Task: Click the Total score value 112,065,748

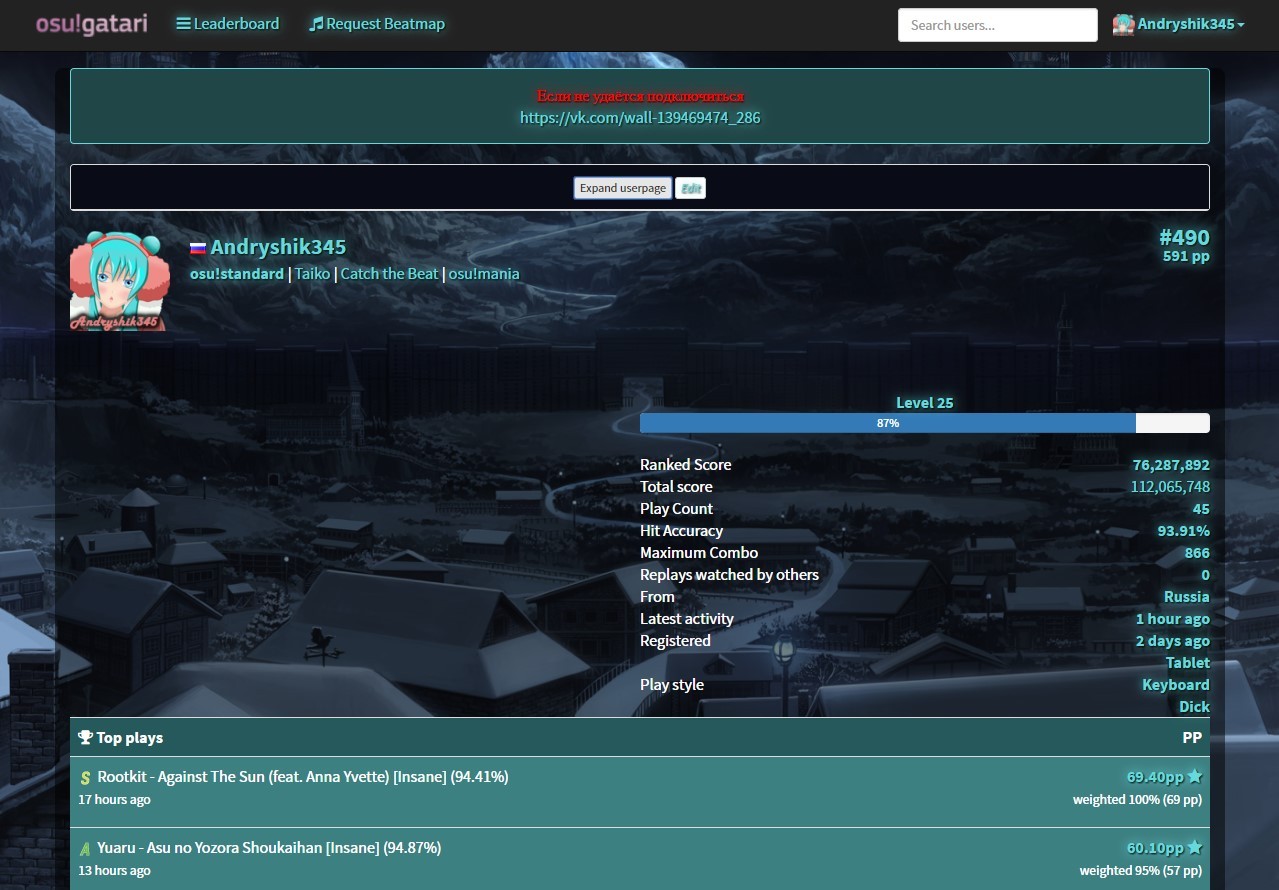Action: coord(1170,487)
